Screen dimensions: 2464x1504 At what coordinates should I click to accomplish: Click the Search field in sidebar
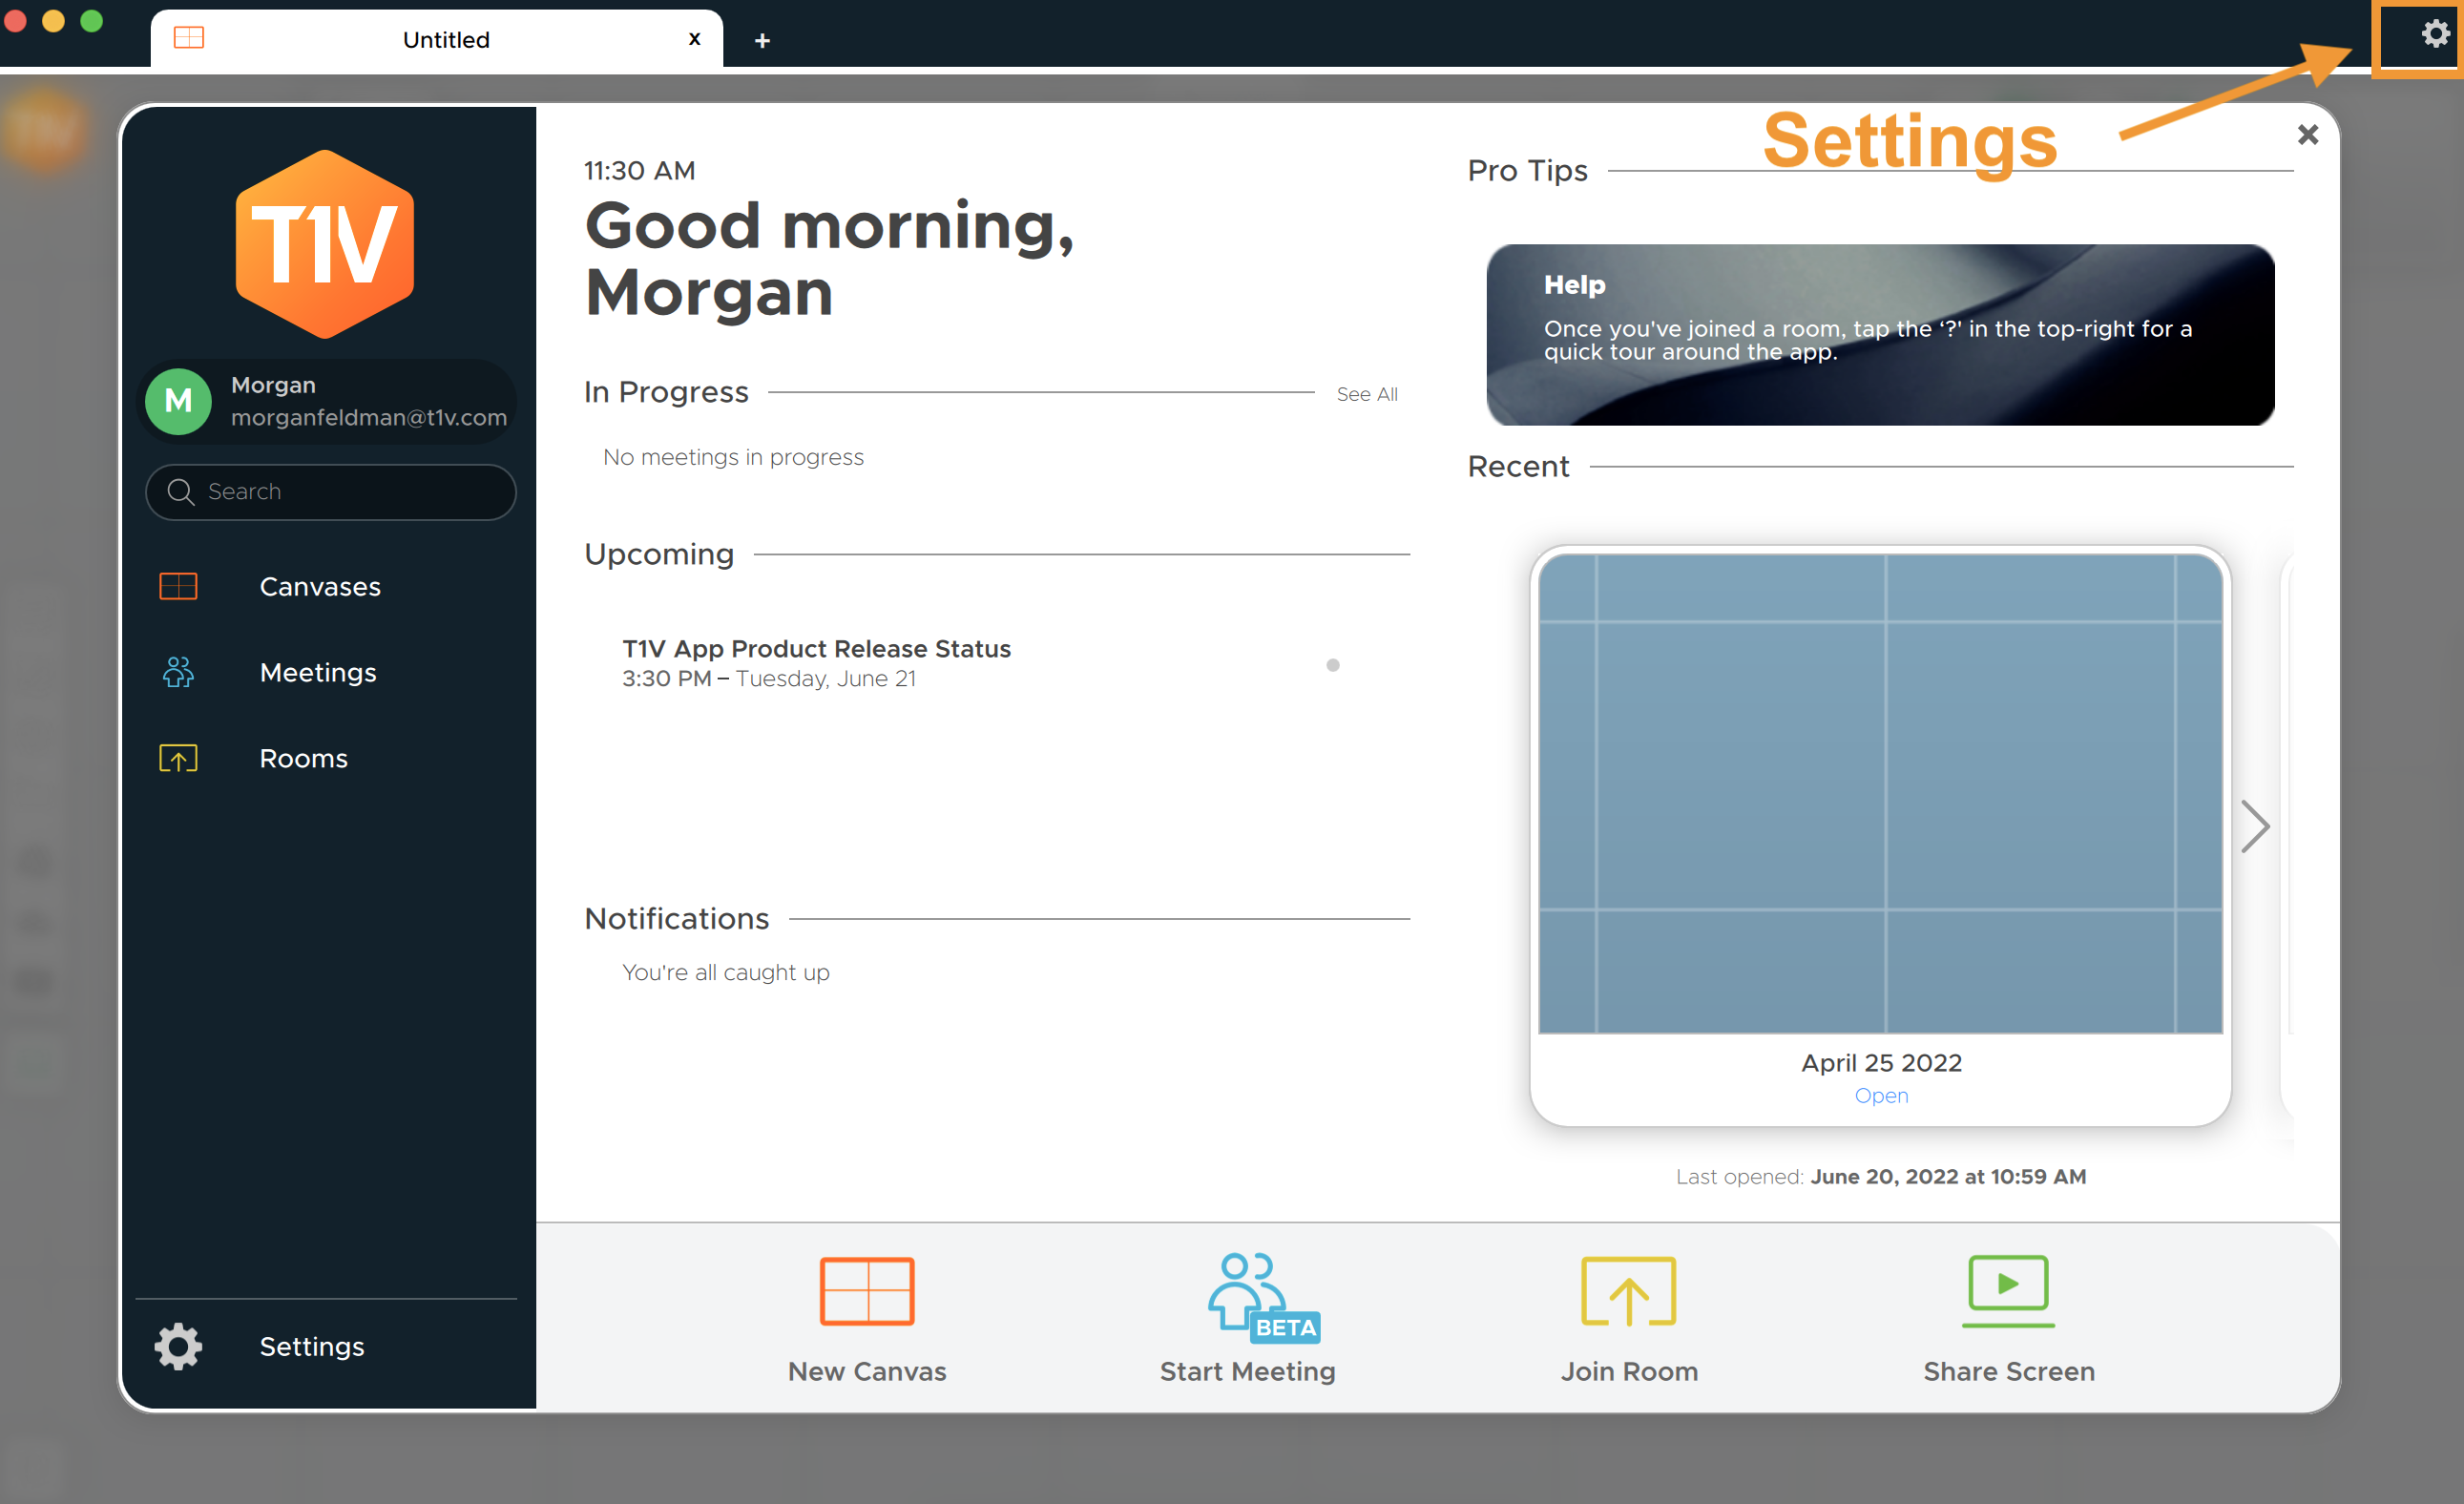[331, 492]
